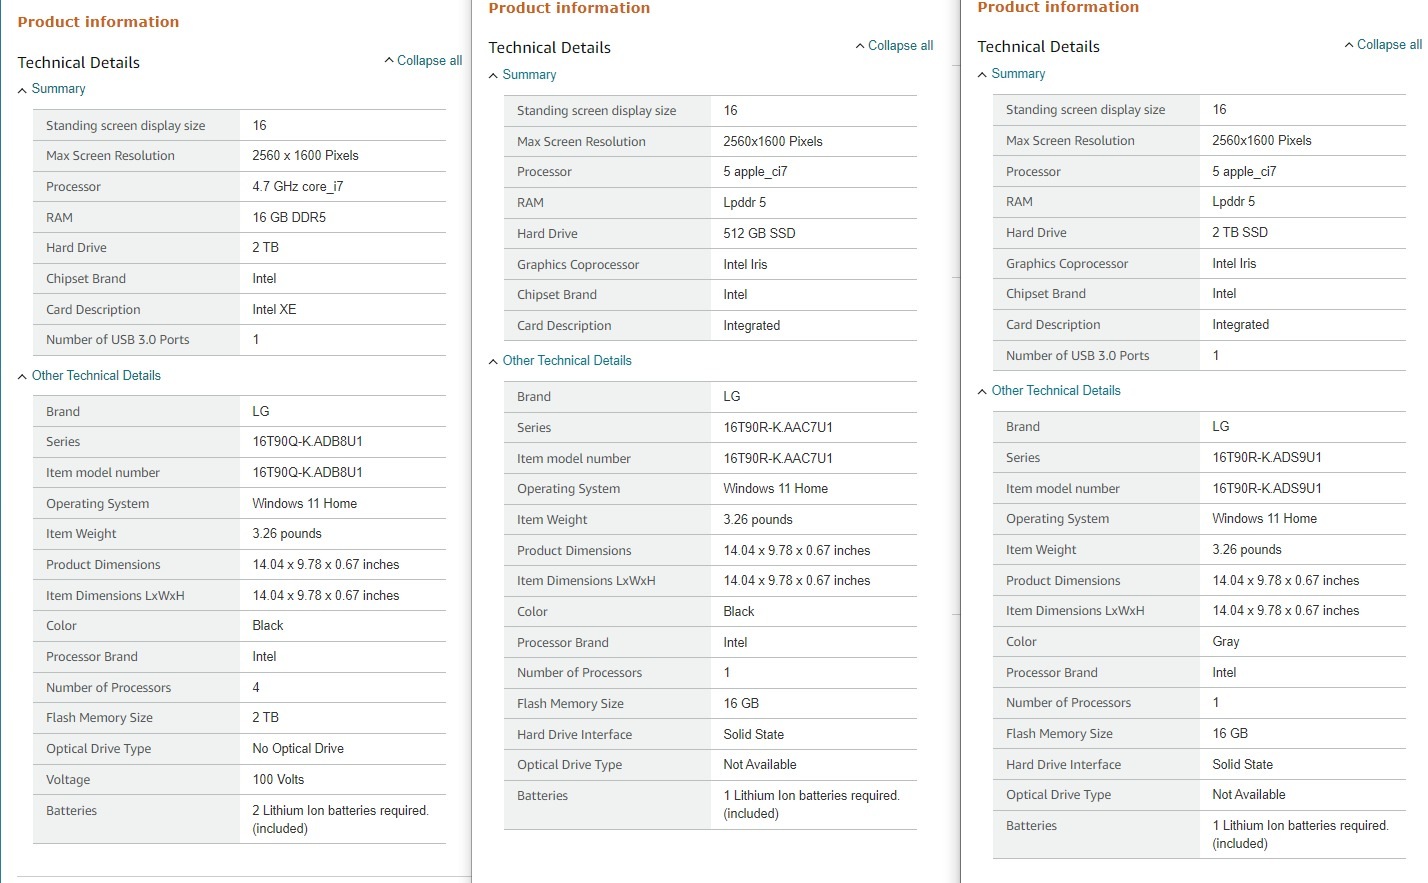1428x883 pixels.
Task: Select the 16T90Q-K.ADB8U1 Series value
Action: [307, 442]
